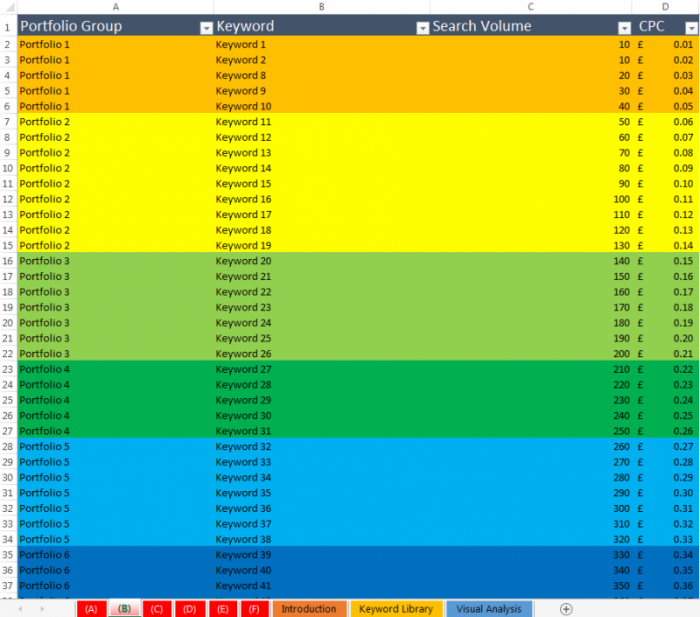Select the CPC 0.20 cell
Image resolution: width=700 pixels, height=617 pixels.
(665, 338)
